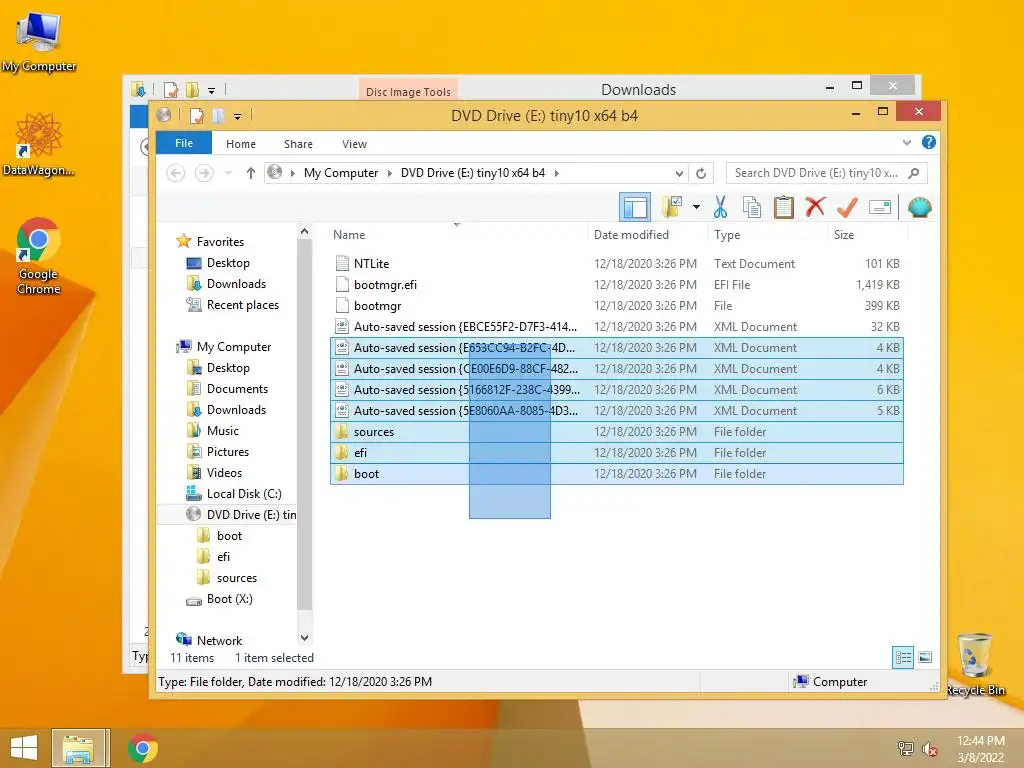Switch to the Home ribbon tab
Image resolution: width=1024 pixels, height=768 pixels.
(241, 144)
